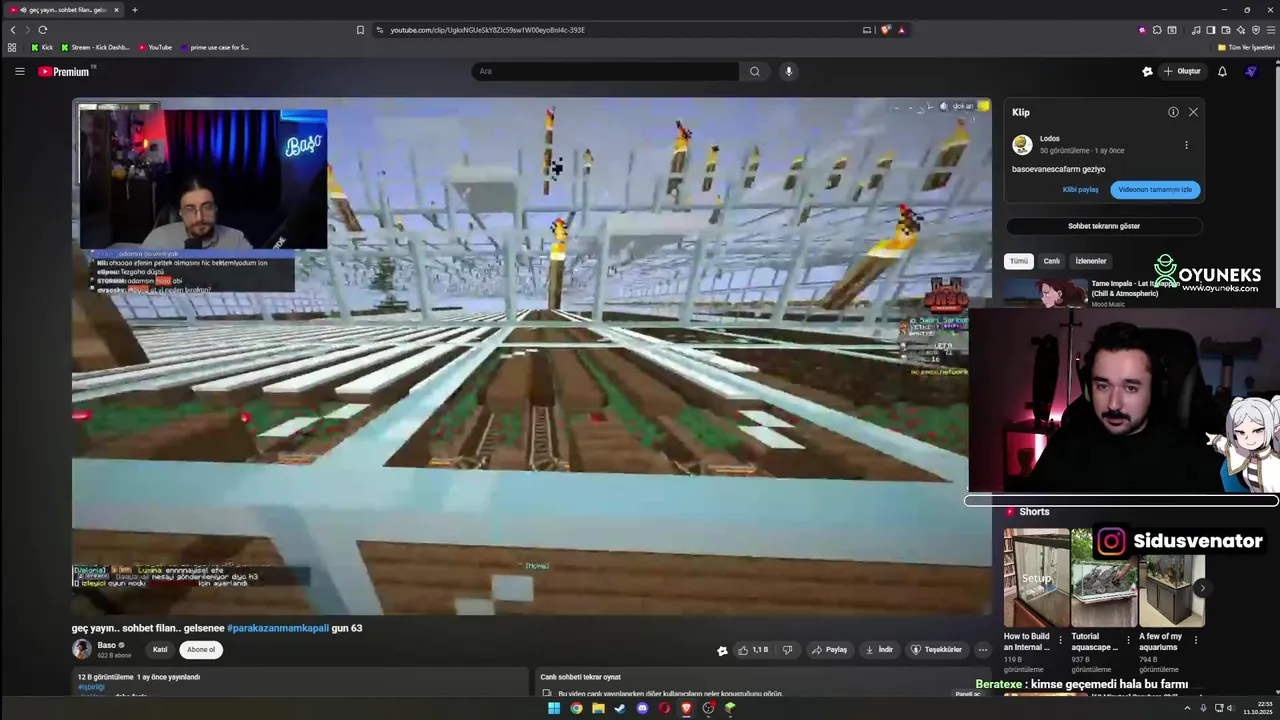
Task: Open options for A few of my aquariums
Action: pyautogui.click(x=1195, y=640)
